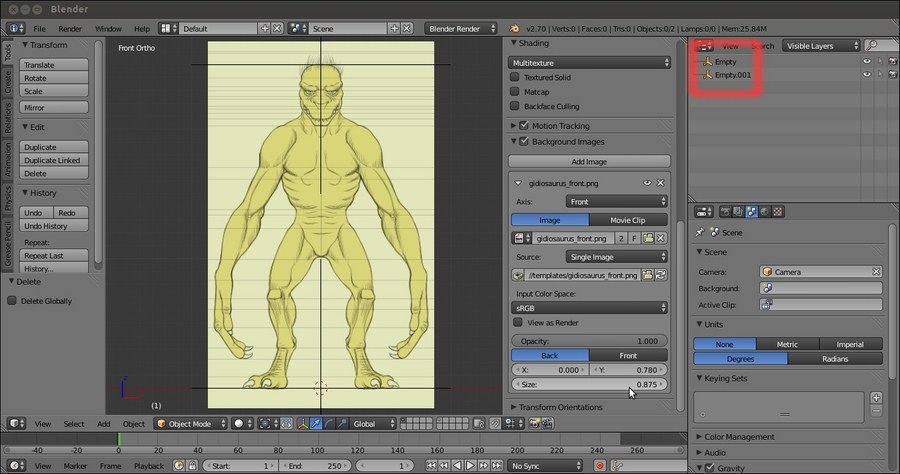The image size is (900, 474).
Task: Toggle the Motion Tracking checkbox
Action: (x=523, y=125)
